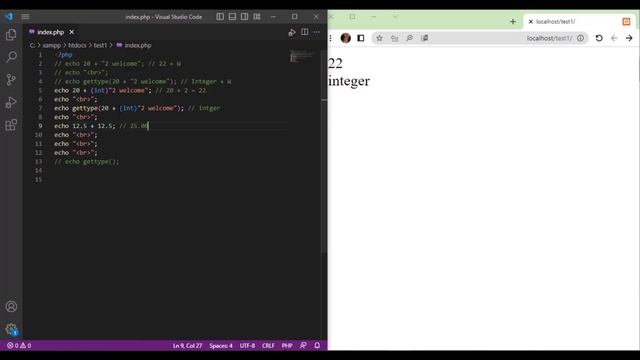Click the feedback icon in status bar

[x=303, y=346]
